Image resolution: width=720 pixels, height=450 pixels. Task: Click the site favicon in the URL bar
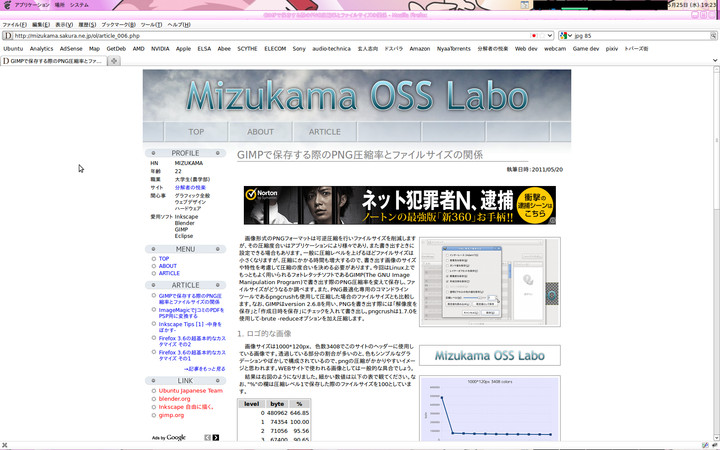(x=7, y=36)
